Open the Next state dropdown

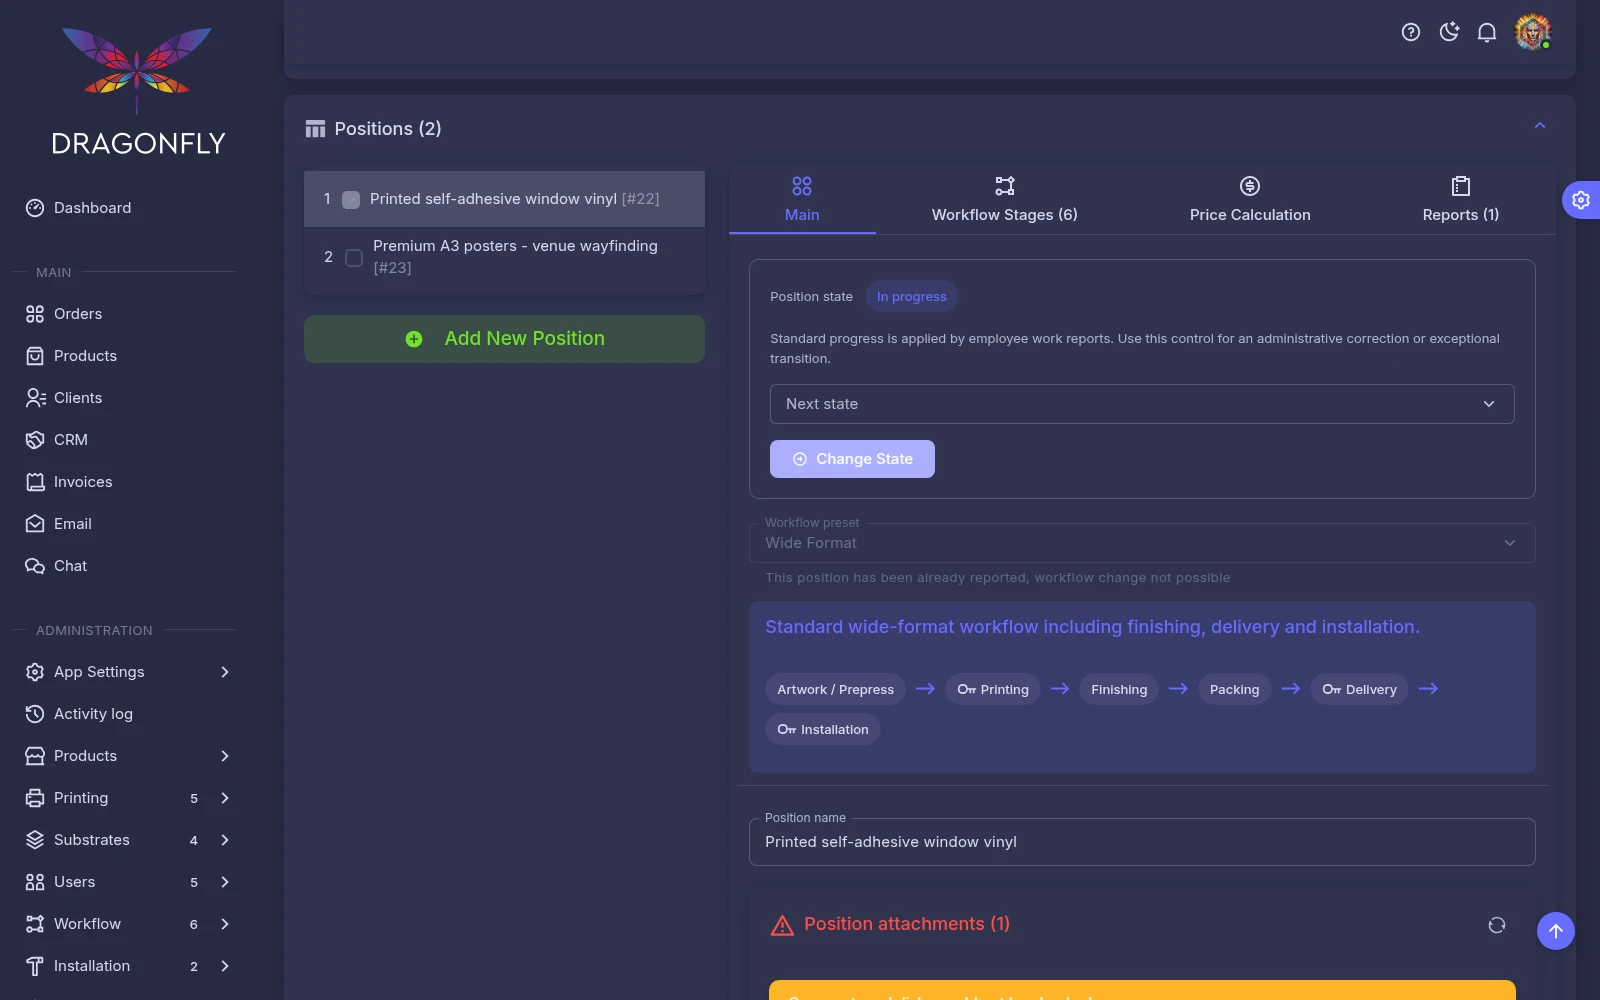tap(1142, 404)
